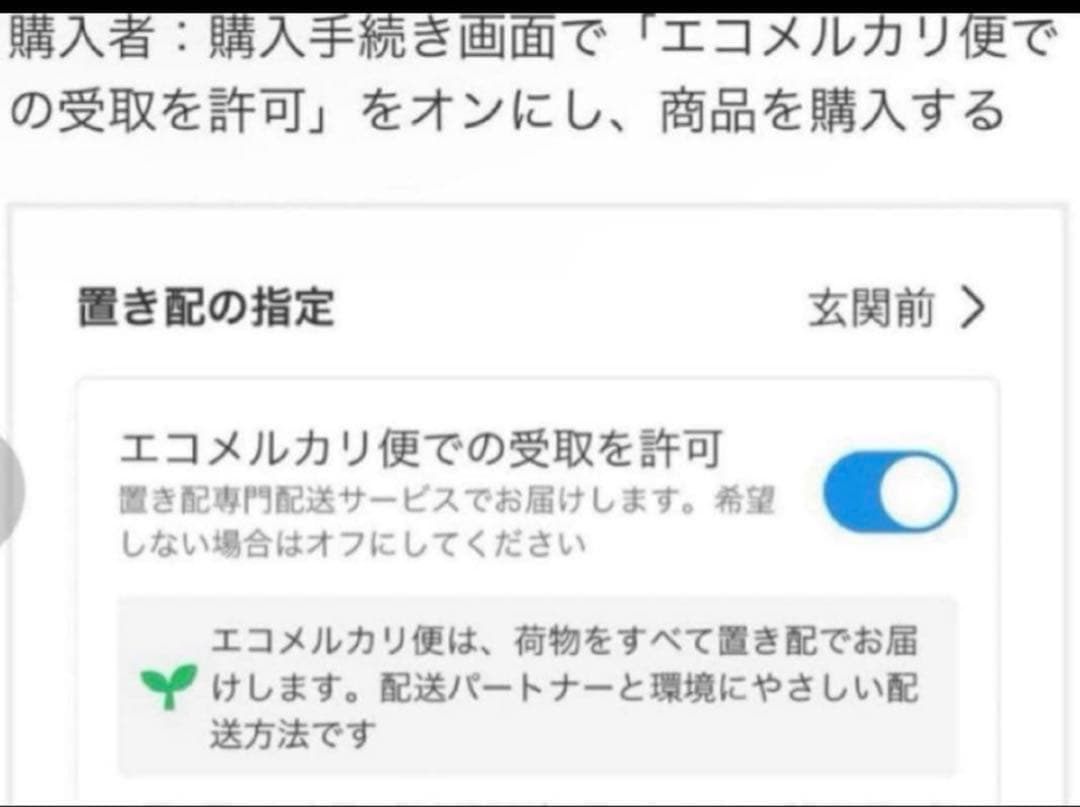The height and width of the screenshot is (807, 1080).
Task: Click the けします。配送パートナーと環境にやさしい line
Action: tap(564, 688)
